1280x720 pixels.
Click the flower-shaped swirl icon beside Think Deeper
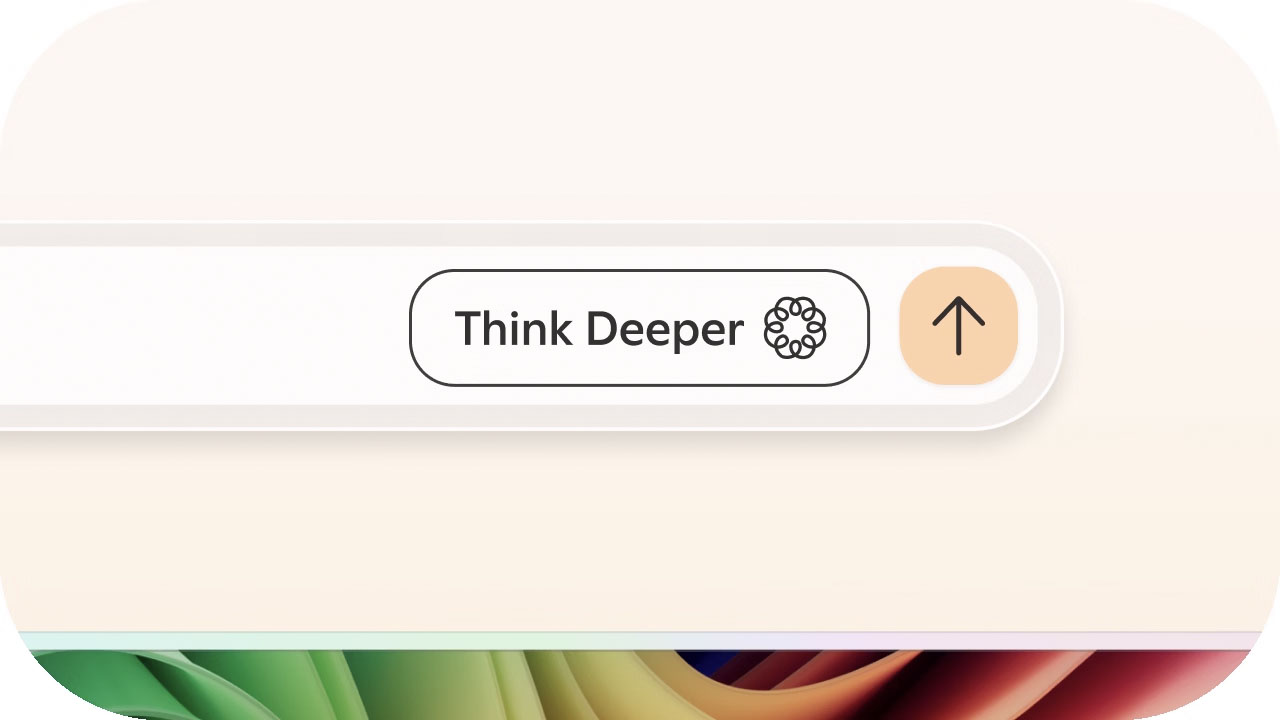pos(795,328)
